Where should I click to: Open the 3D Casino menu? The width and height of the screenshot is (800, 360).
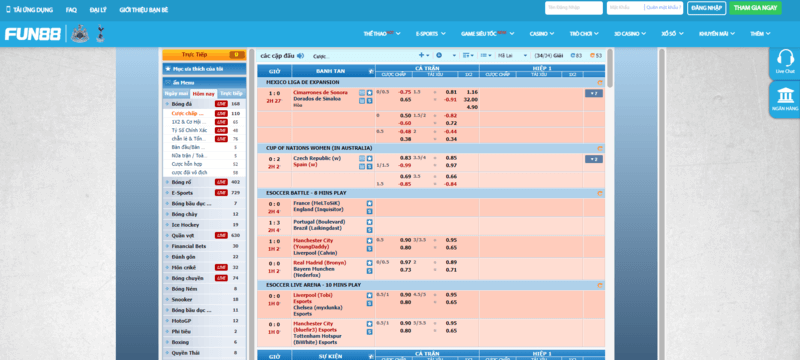tap(630, 34)
